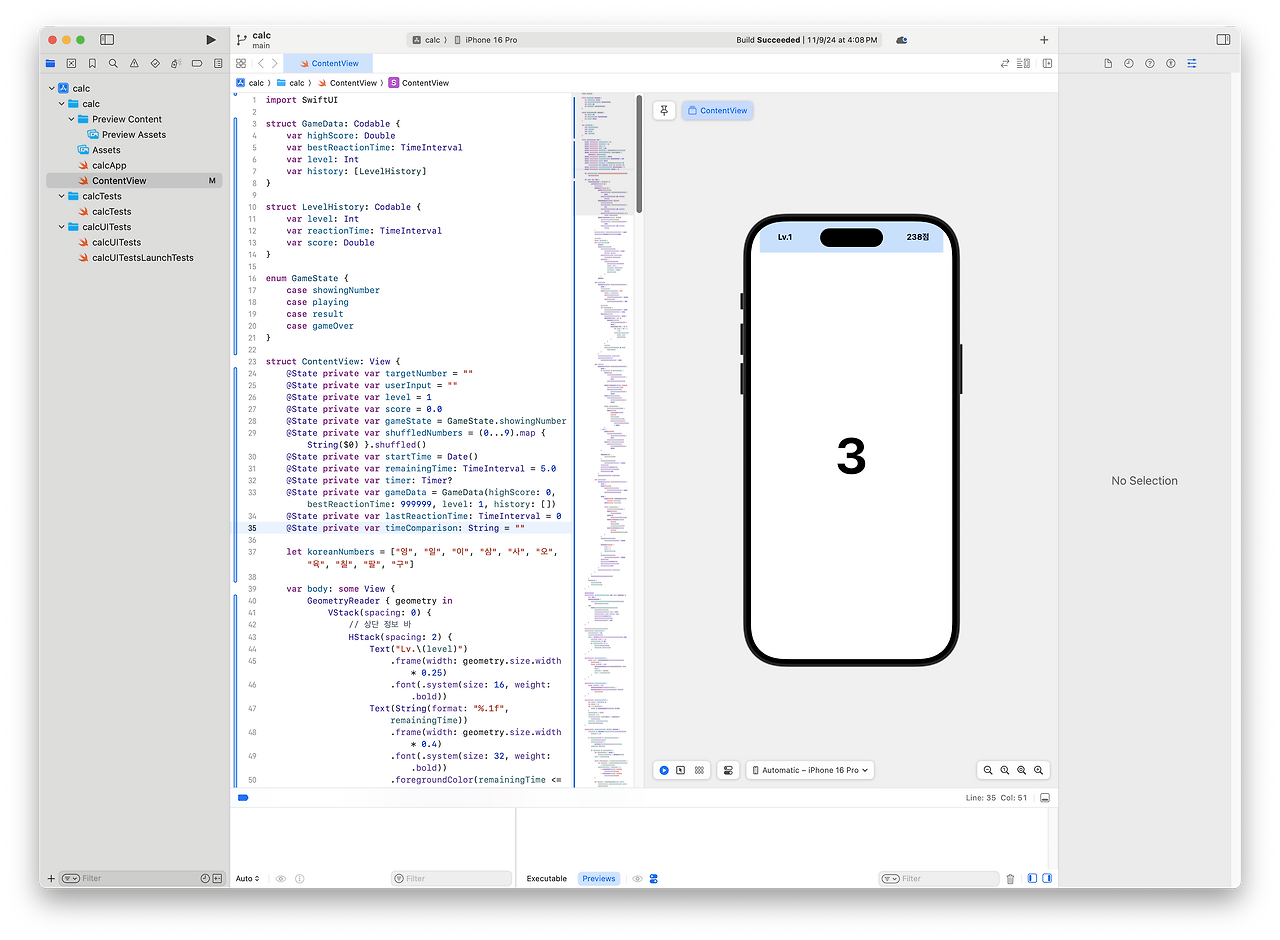Toggle the right inspector panel
1280x940 pixels.
point(1223,40)
